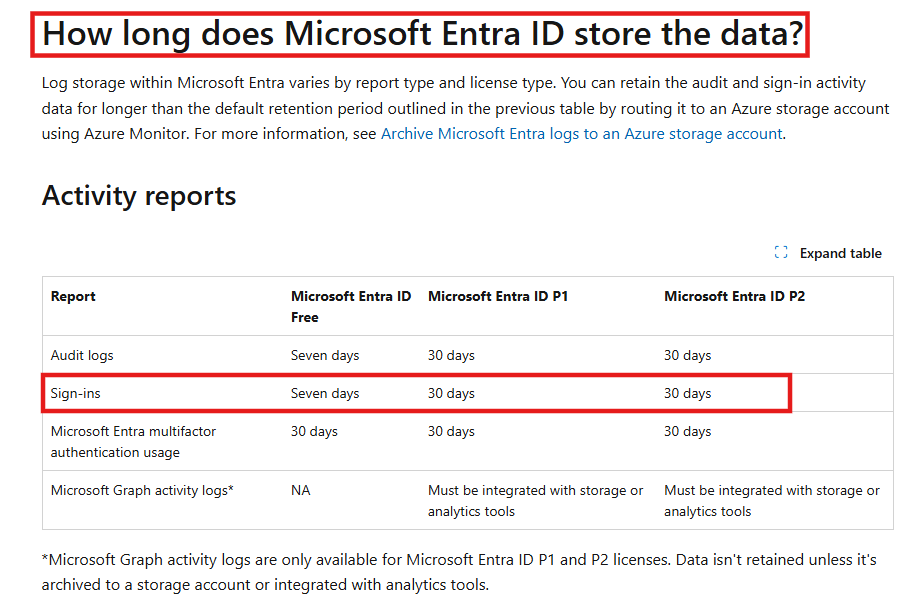Click the Expand table button
The height and width of the screenshot is (604, 915).
(x=827, y=253)
